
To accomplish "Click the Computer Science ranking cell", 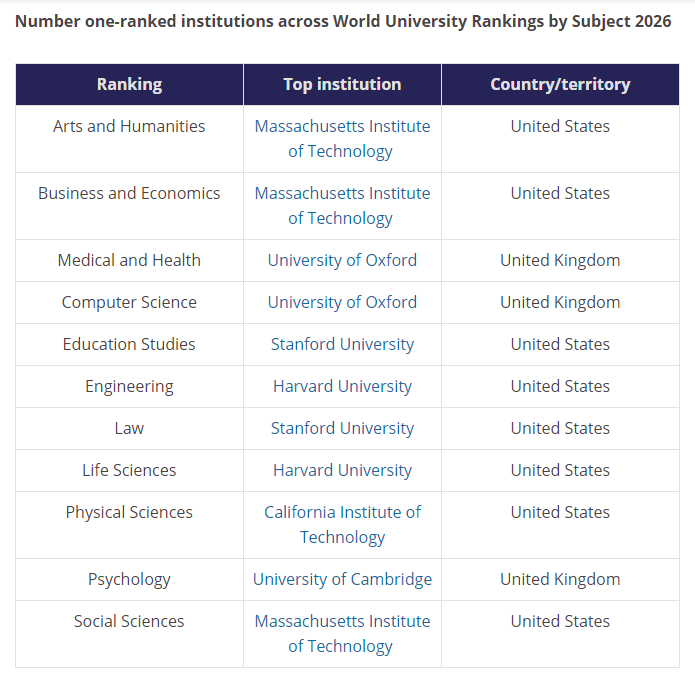I will coord(129,302).
